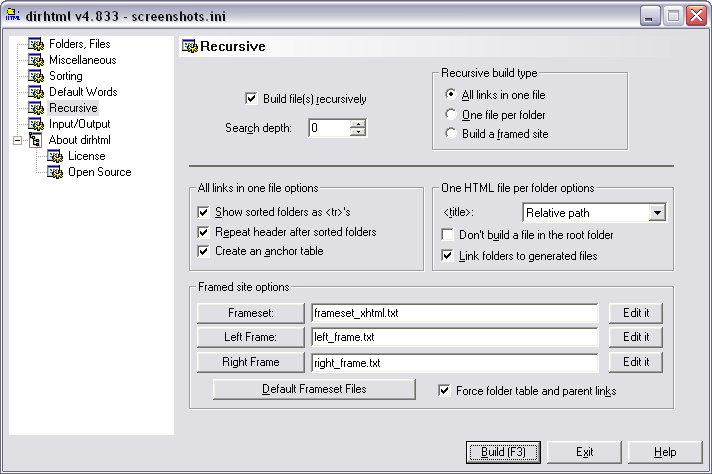Click the Frameset button
The image size is (712, 474).
[x=251, y=313]
